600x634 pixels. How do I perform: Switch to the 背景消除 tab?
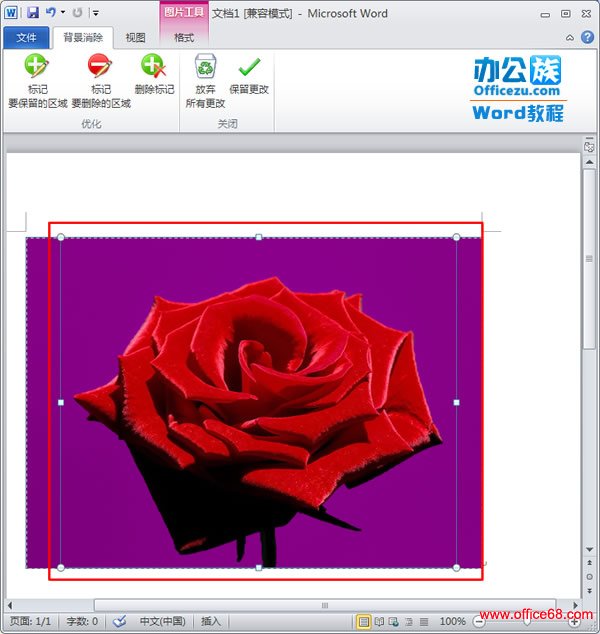[83, 38]
